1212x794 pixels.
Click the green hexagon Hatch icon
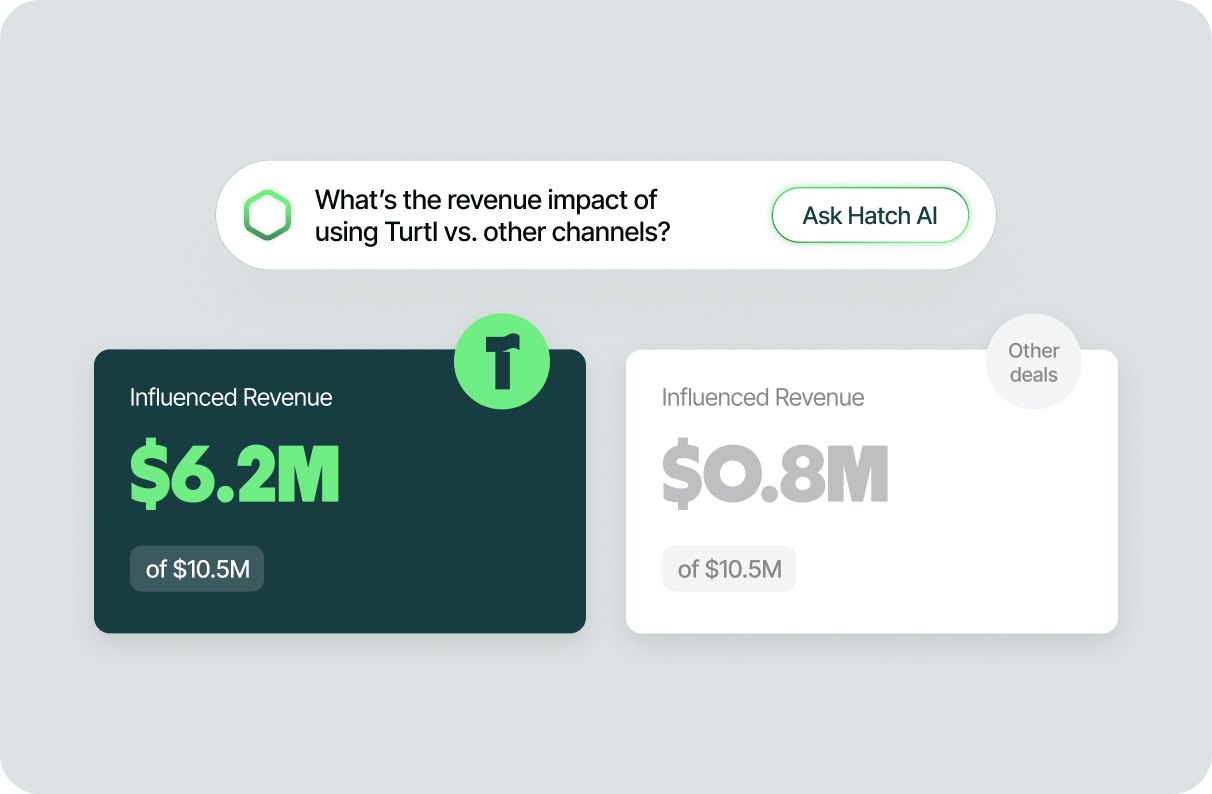click(x=268, y=215)
